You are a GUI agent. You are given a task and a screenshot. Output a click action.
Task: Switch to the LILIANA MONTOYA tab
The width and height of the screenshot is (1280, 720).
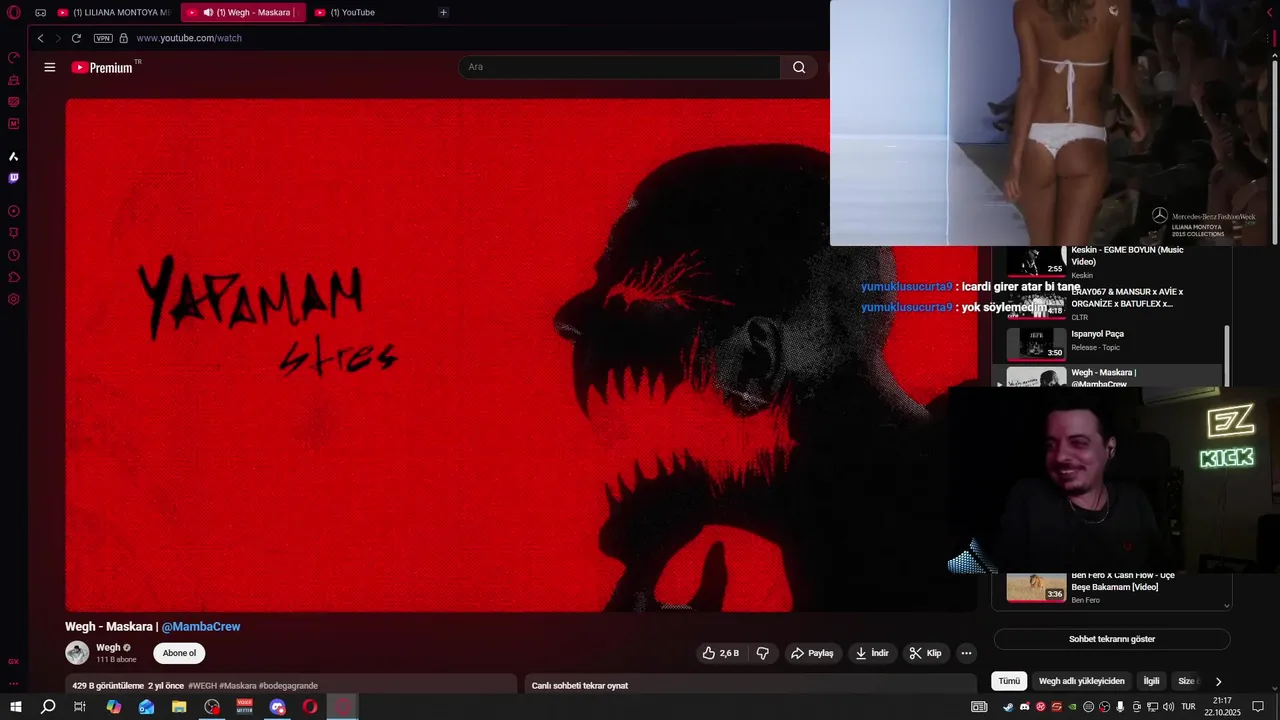114,12
